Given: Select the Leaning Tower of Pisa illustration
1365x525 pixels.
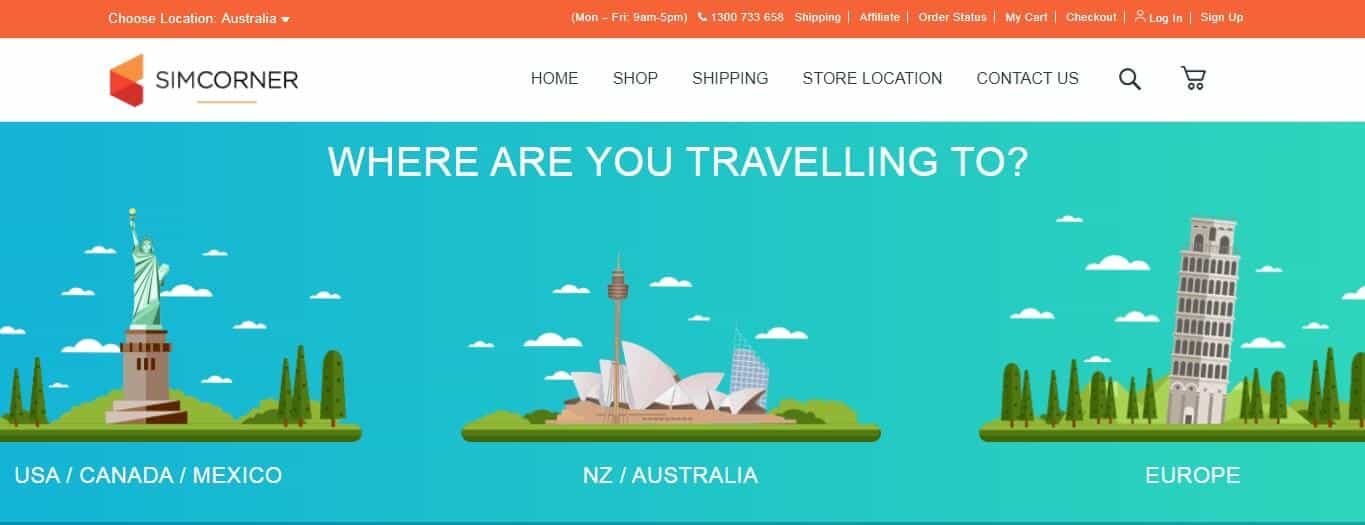Looking at the screenshot, I should [1203, 321].
